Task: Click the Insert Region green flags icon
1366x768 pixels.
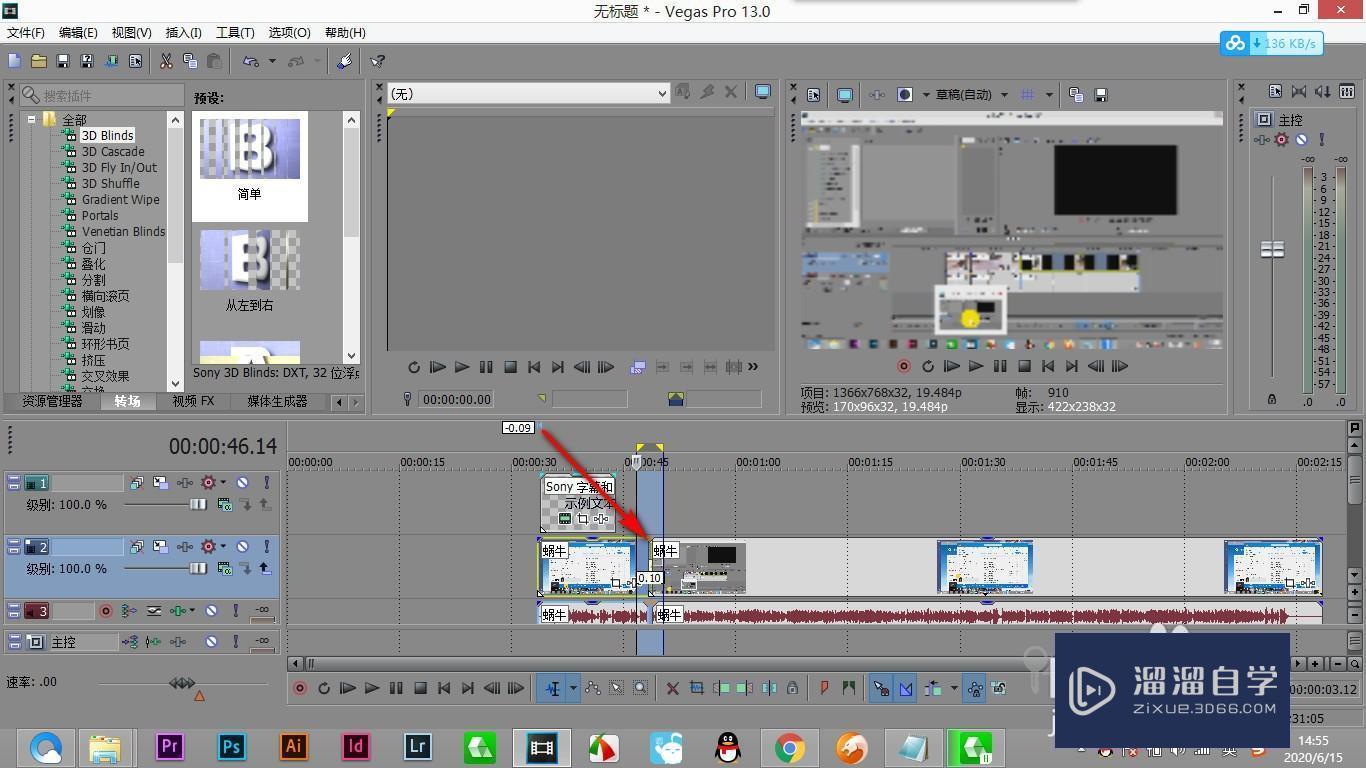Action: pos(848,688)
